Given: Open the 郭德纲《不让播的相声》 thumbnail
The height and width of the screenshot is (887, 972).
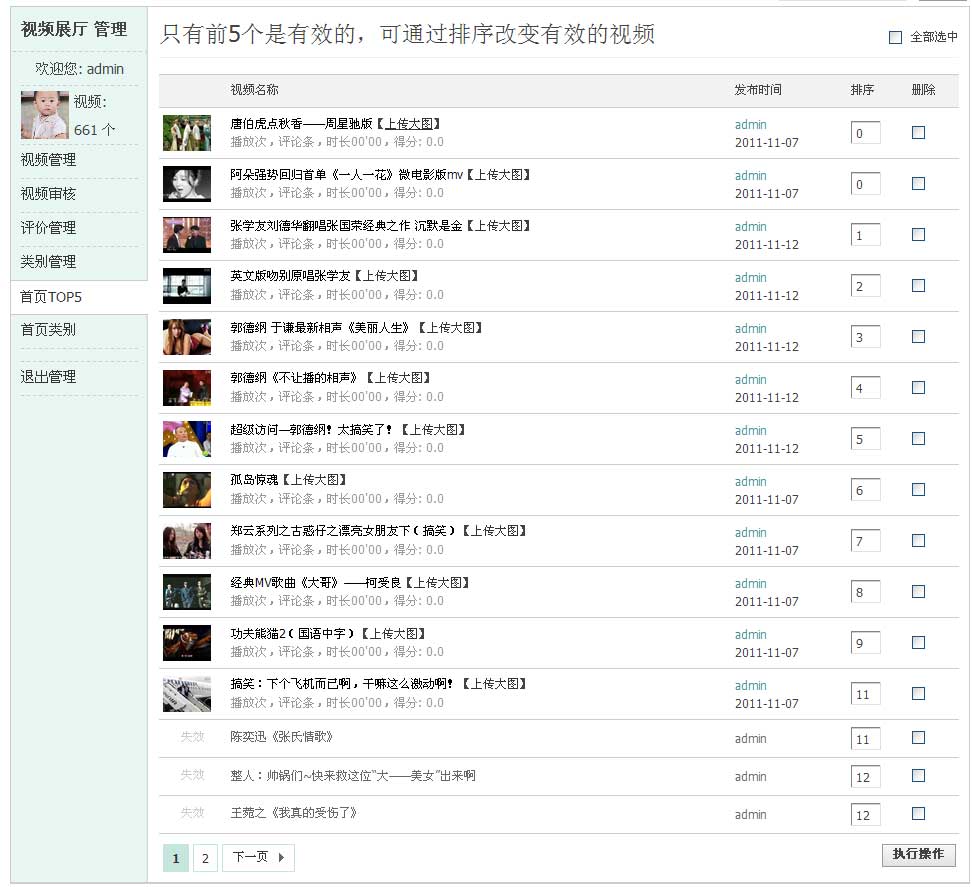Looking at the screenshot, I should click(187, 387).
